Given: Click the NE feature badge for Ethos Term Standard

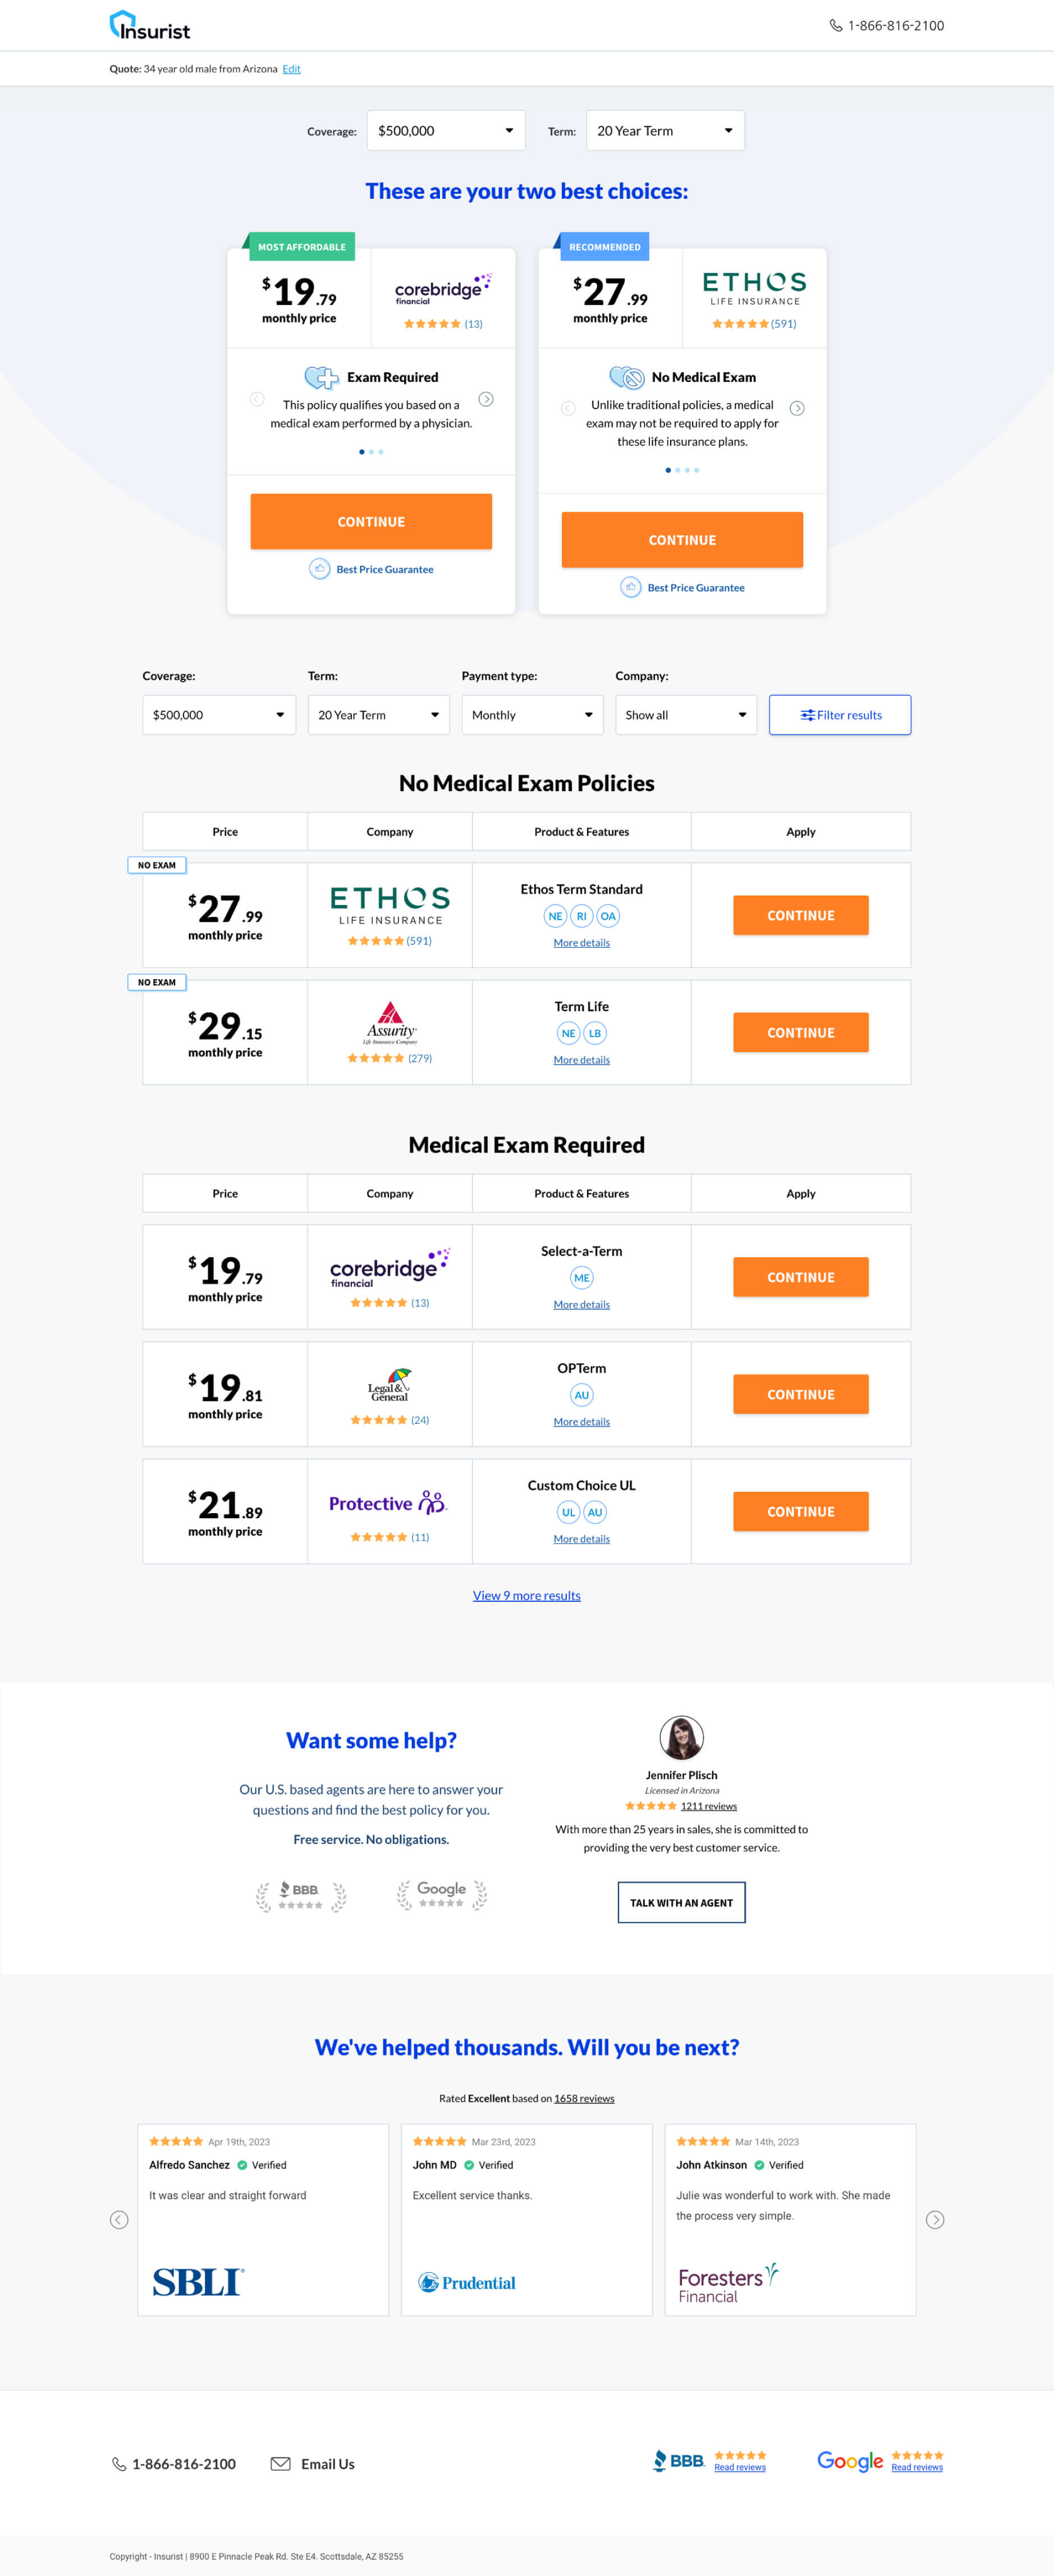Looking at the screenshot, I should [x=555, y=916].
